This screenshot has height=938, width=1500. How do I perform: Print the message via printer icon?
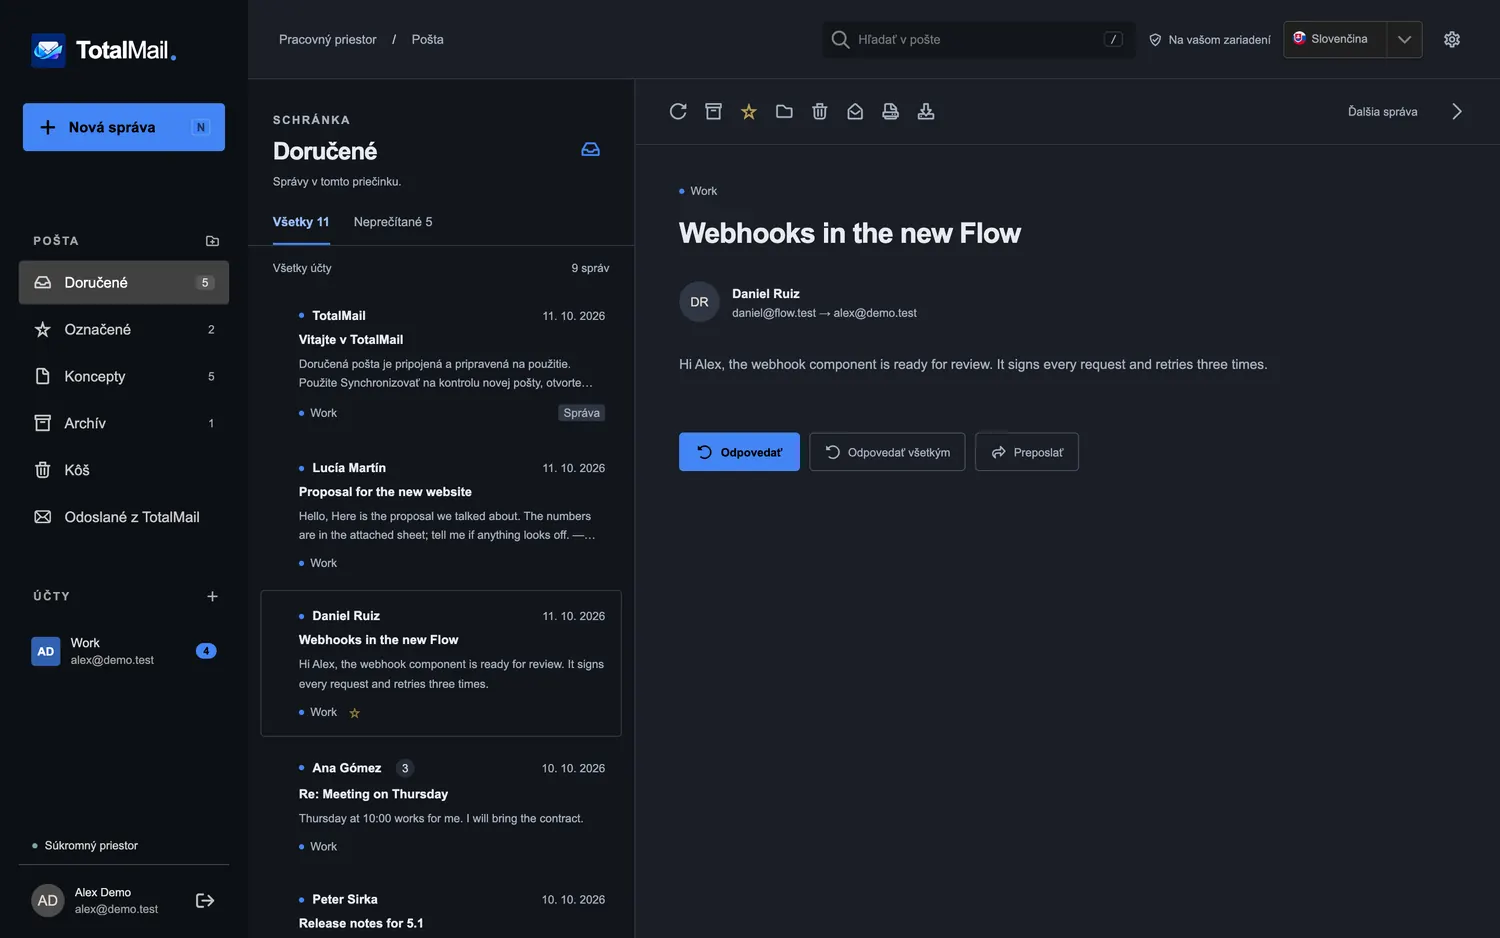[x=891, y=112]
